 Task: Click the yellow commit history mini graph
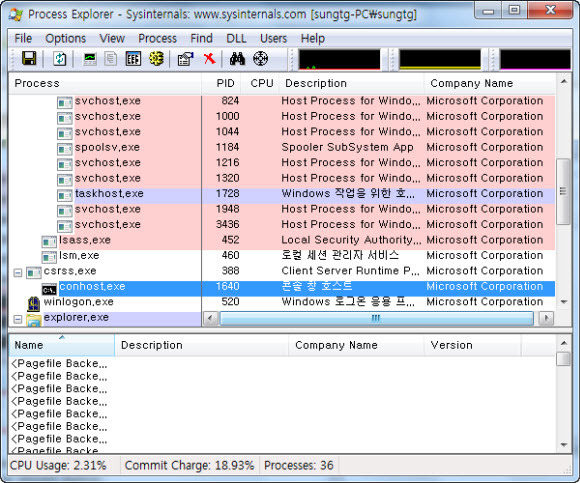(x=440, y=60)
